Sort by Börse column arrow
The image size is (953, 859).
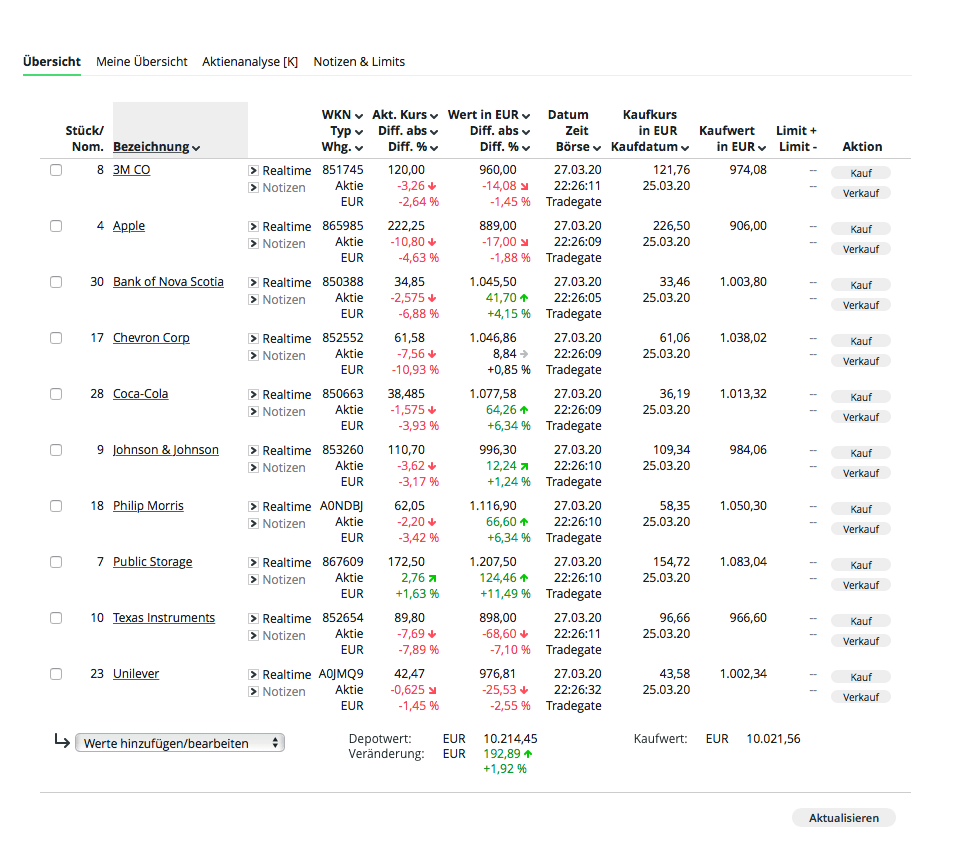(597, 148)
